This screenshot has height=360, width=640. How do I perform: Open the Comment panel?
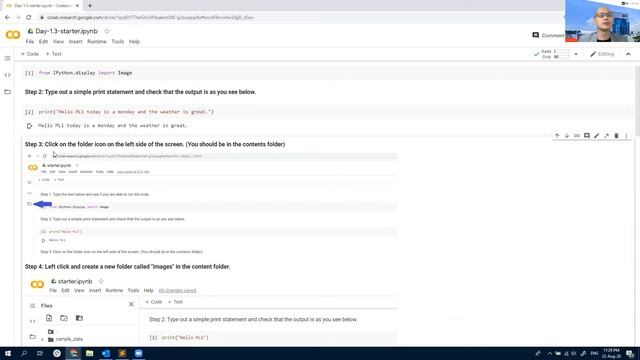click(x=549, y=36)
